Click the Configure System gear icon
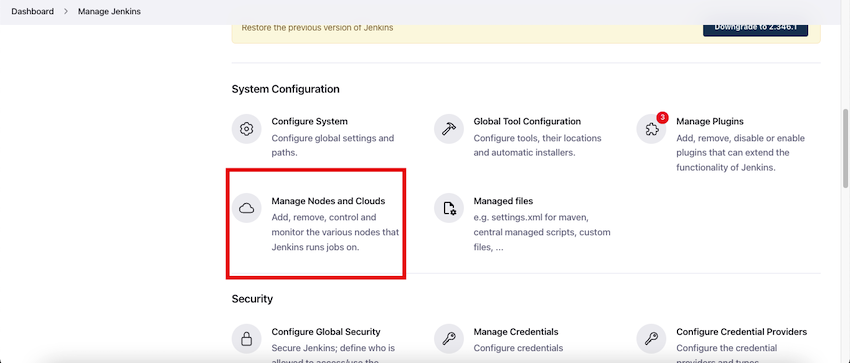 click(247, 129)
